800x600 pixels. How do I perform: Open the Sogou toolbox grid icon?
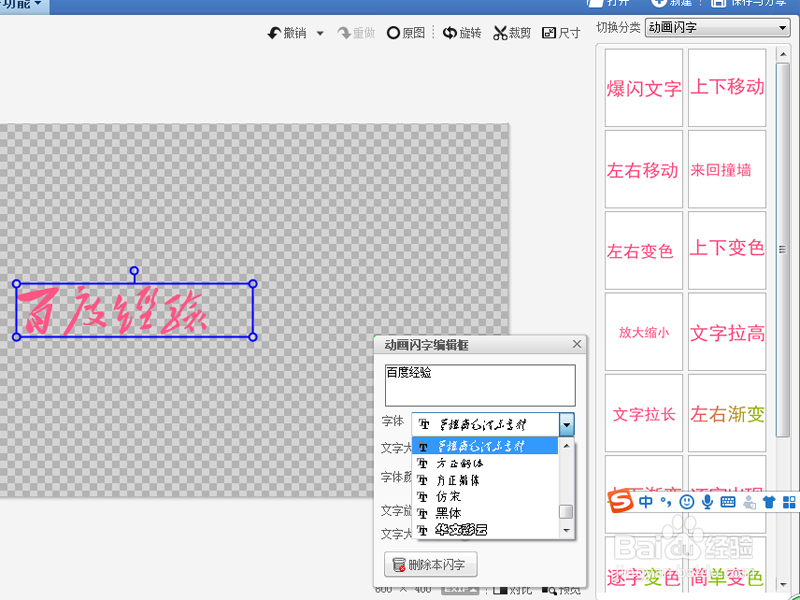[x=789, y=502]
